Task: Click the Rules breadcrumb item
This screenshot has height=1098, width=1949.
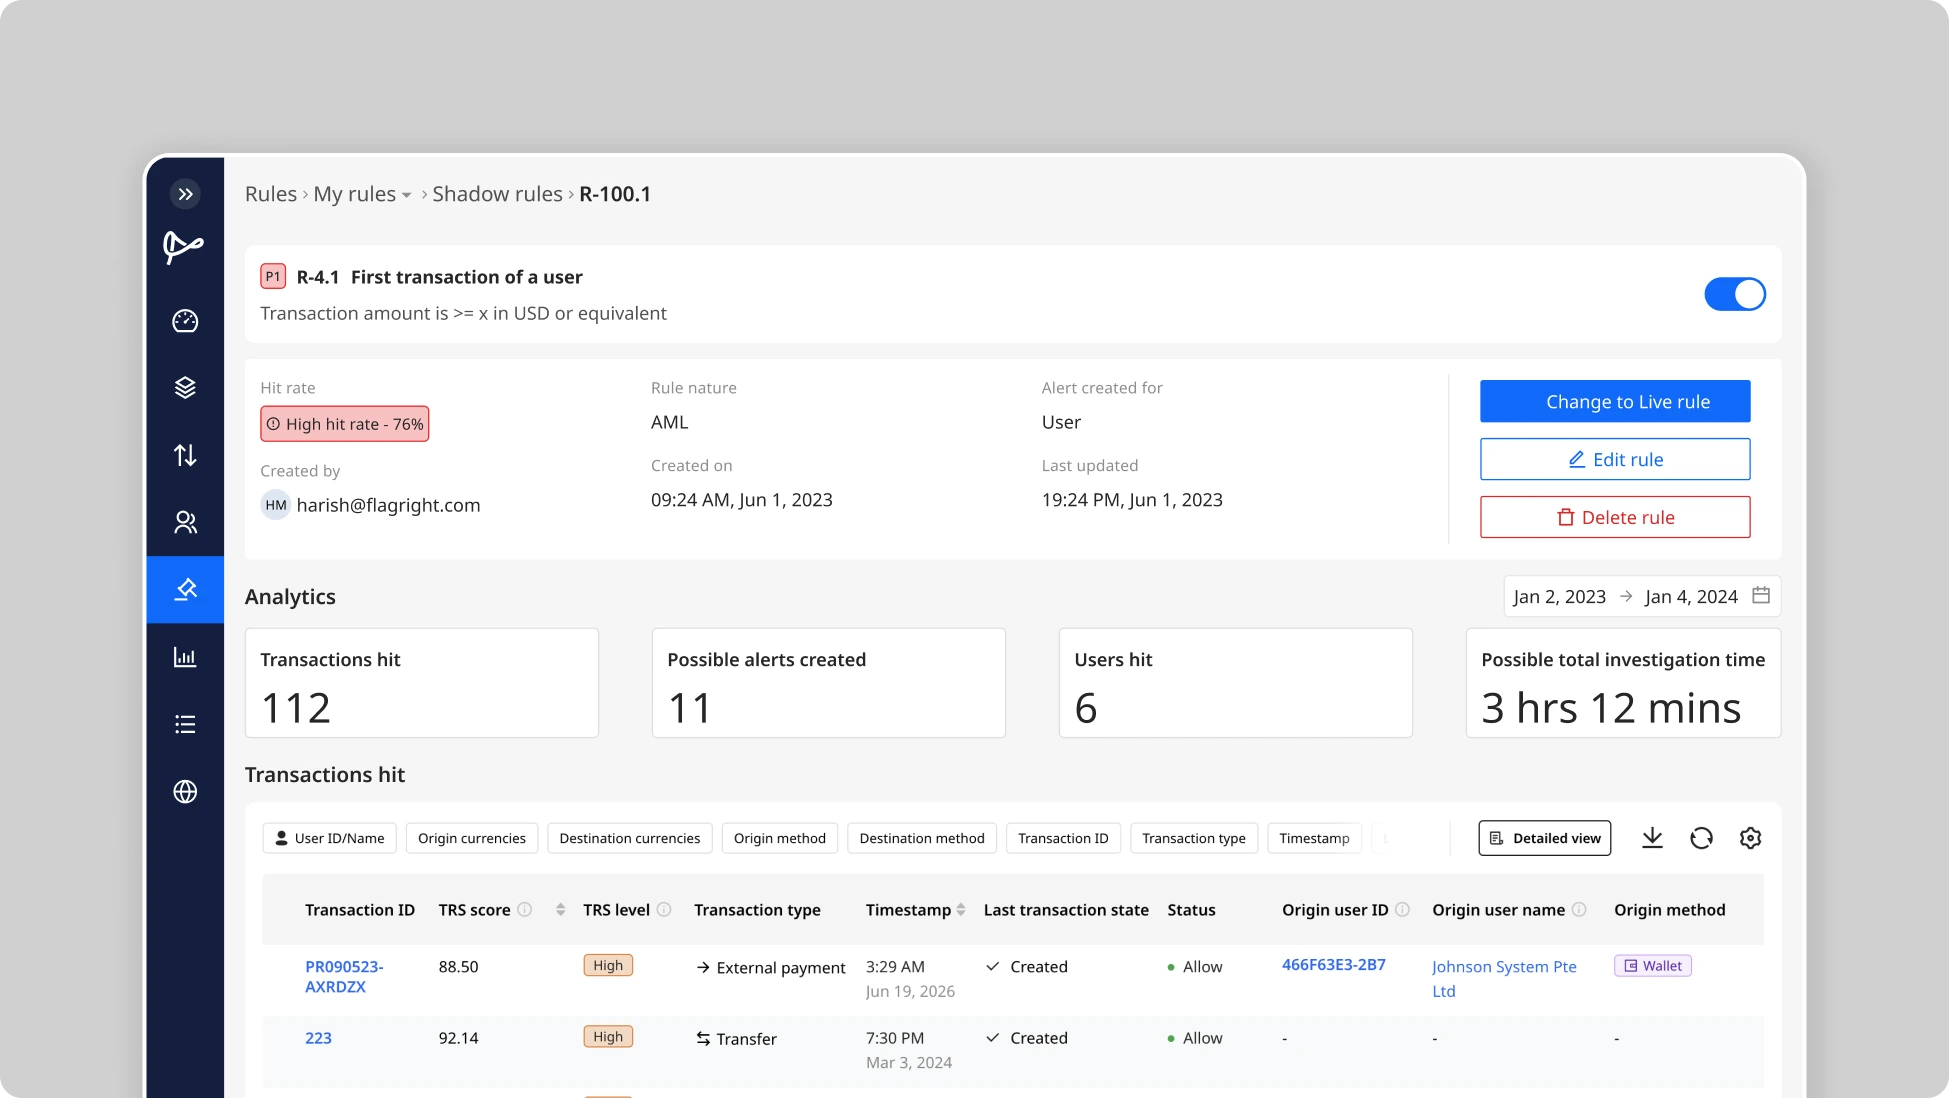Action: click(270, 194)
